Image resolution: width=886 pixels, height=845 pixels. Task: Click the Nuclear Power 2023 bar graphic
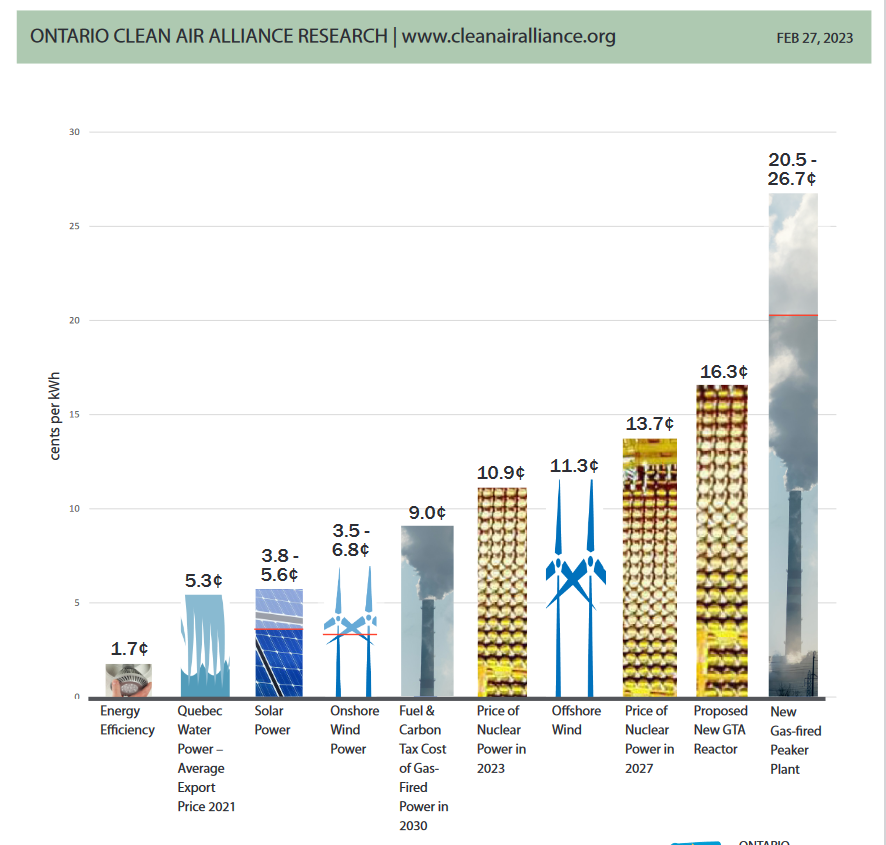point(501,592)
